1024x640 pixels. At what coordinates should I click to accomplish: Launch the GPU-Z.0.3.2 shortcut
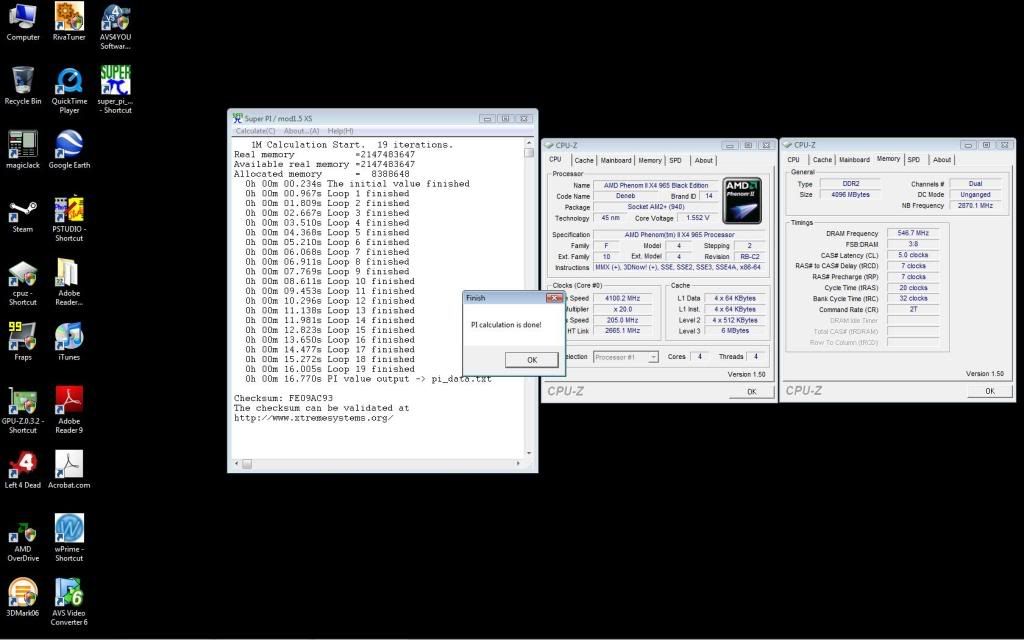tap(23, 410)
